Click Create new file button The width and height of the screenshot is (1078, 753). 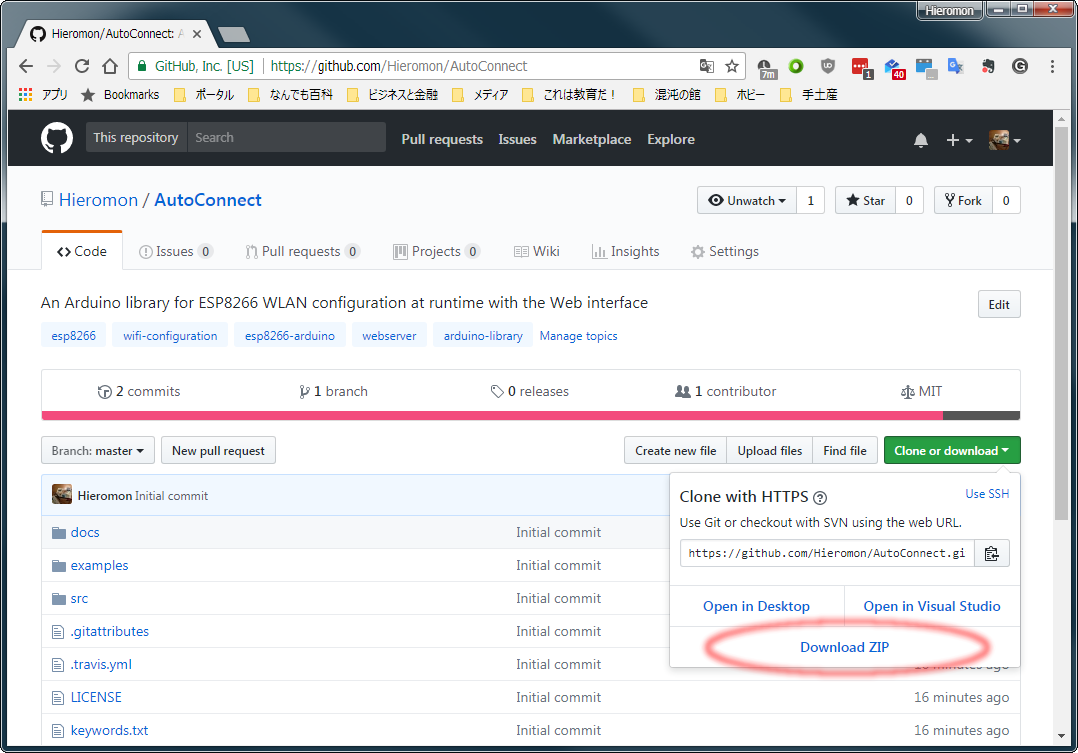676,450
